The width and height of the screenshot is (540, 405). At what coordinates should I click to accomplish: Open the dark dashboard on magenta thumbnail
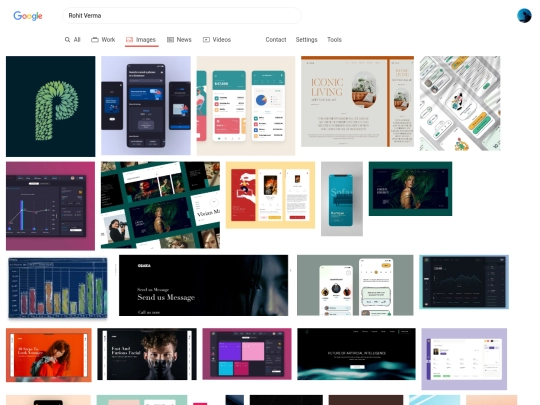(50, 206)
